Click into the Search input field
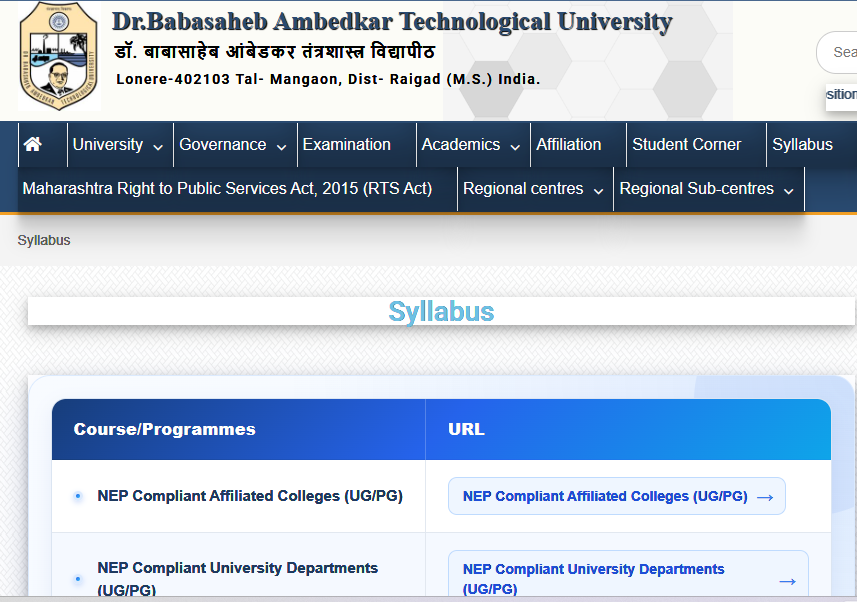Image resolution: width=857 pixels, height=602 pixels. click(x=837, y=52)
